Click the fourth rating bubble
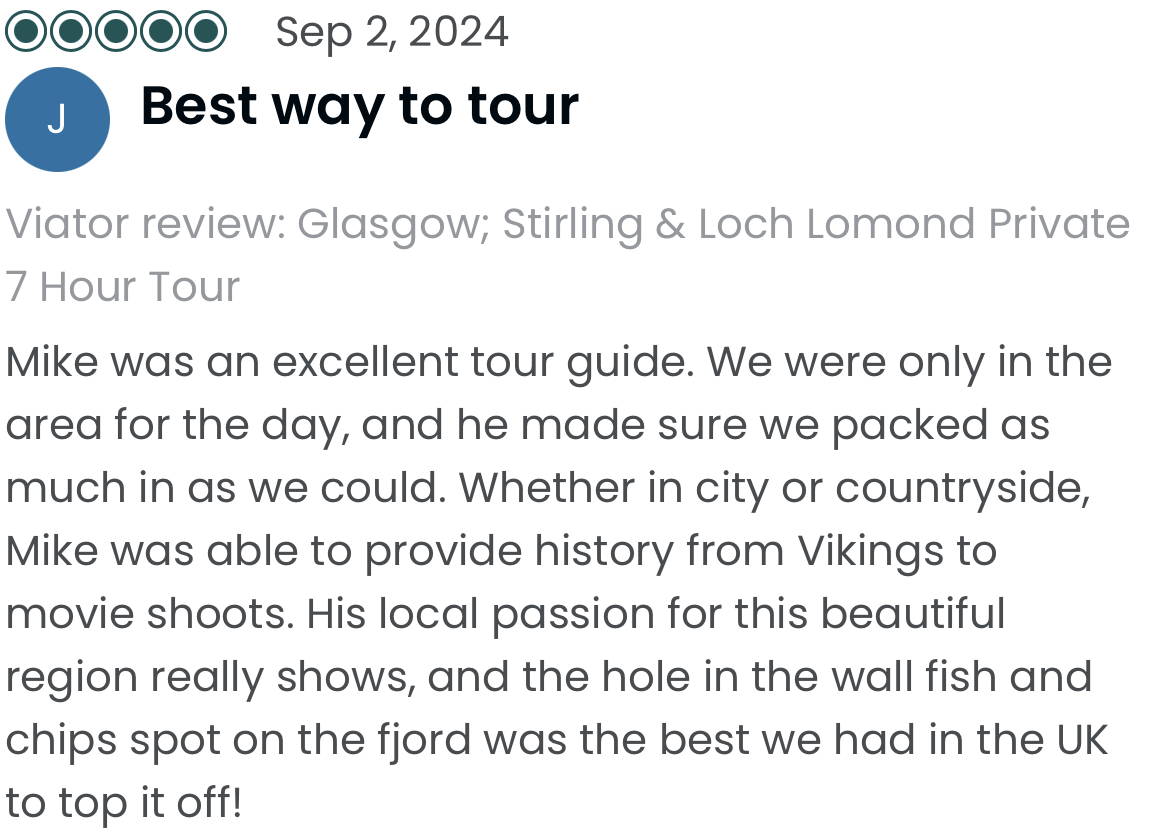 [x=161, y=31]
